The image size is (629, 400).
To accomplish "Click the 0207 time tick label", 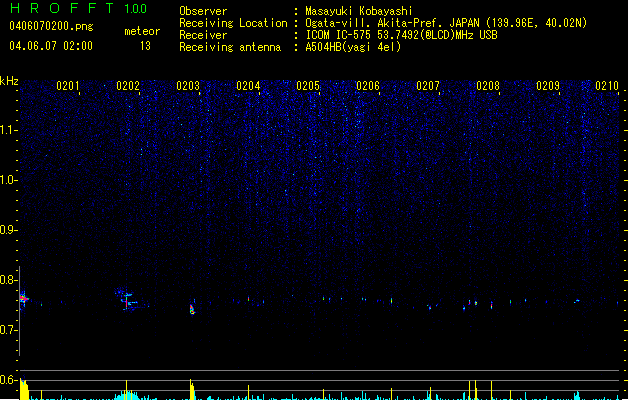I will coord(428,86).
